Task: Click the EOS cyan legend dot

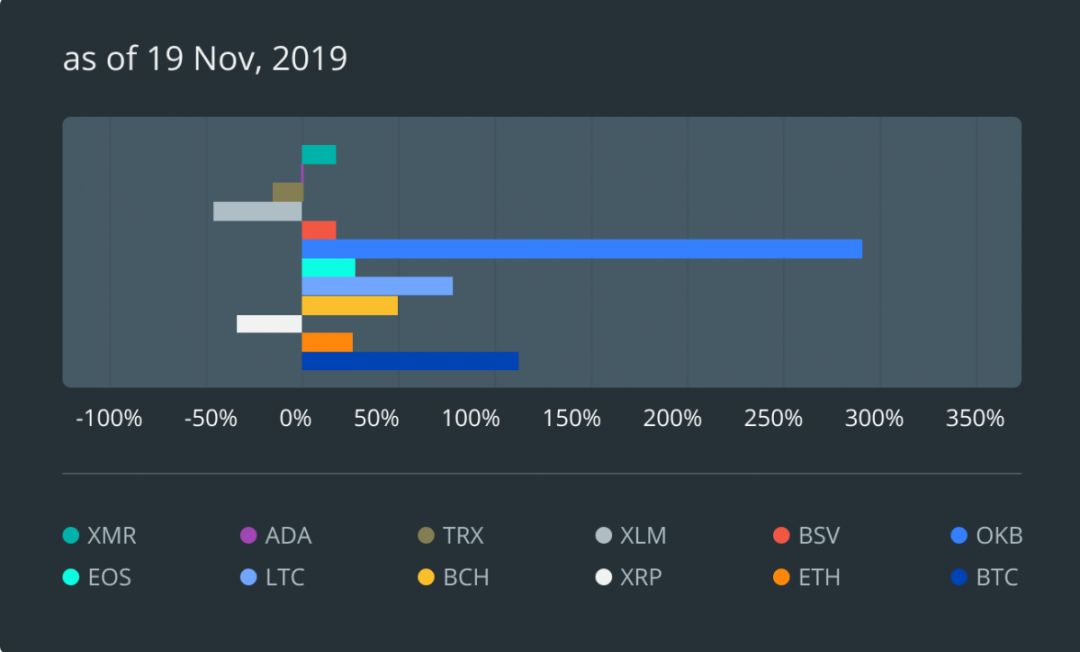Action: pyautogui.click(x=70, y=578)
